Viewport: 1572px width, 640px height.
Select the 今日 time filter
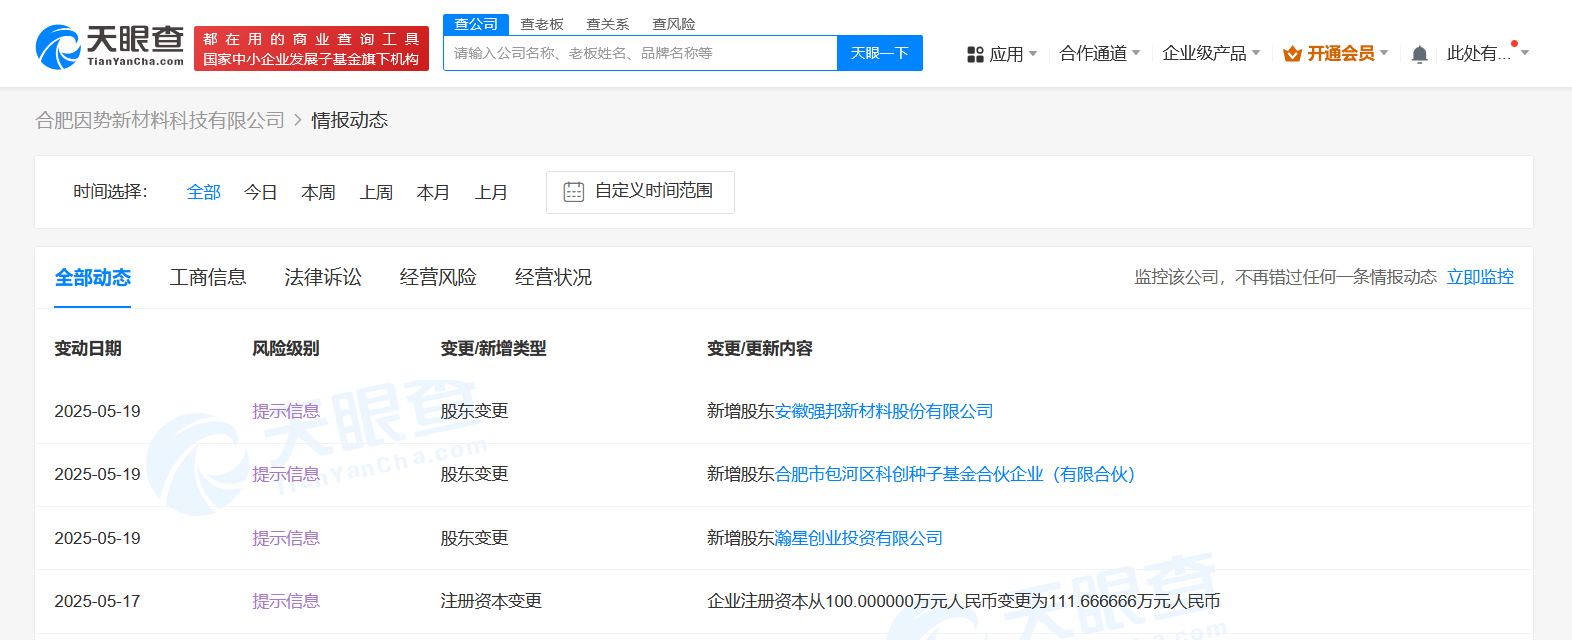[260, 192]
